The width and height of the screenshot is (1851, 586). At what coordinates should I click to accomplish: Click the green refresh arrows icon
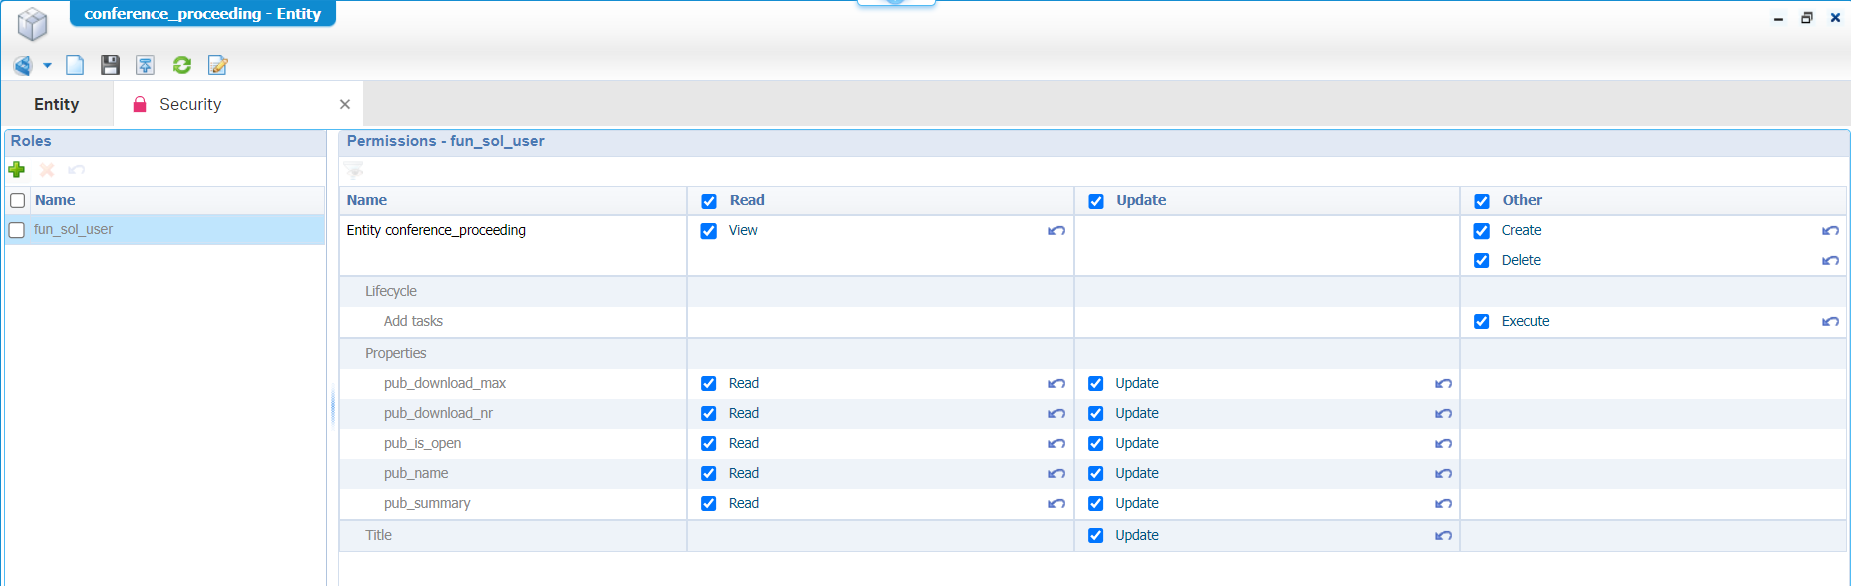(181, 65)
